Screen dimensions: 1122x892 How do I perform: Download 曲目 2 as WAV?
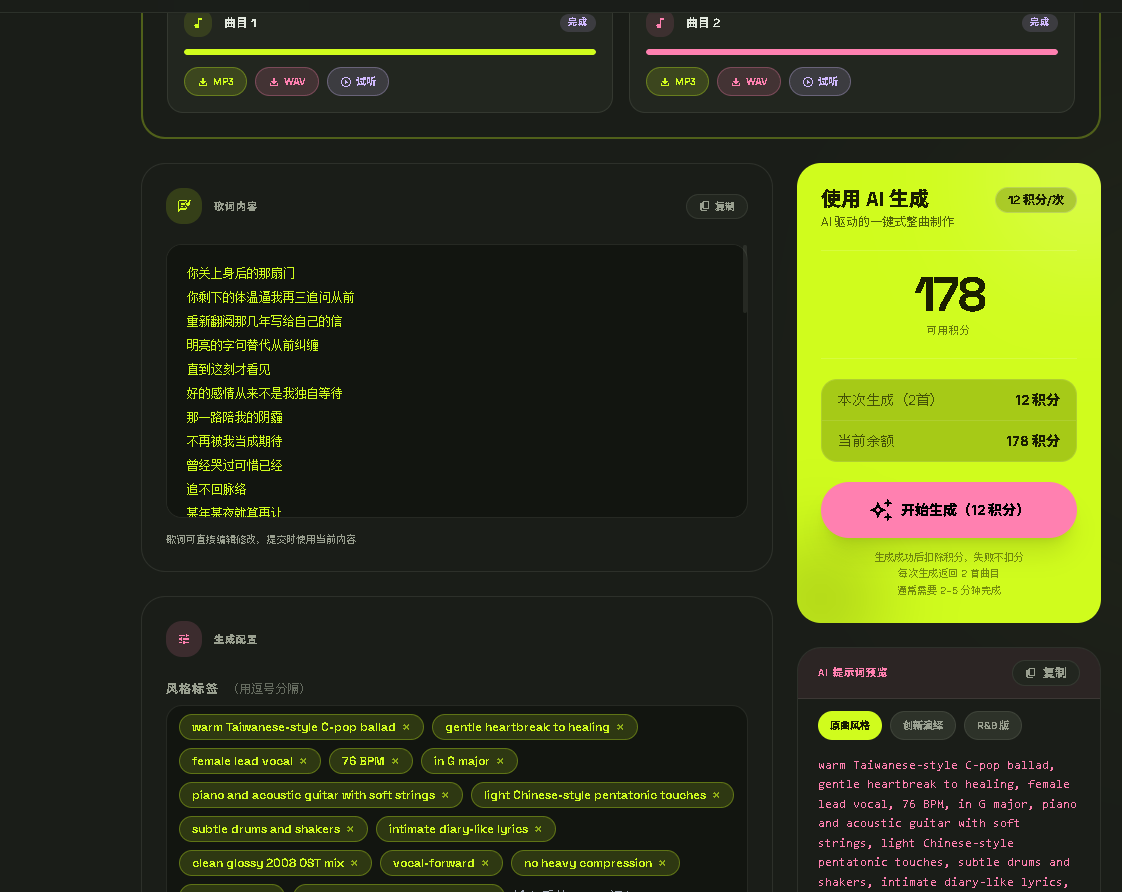pos(748,82)
